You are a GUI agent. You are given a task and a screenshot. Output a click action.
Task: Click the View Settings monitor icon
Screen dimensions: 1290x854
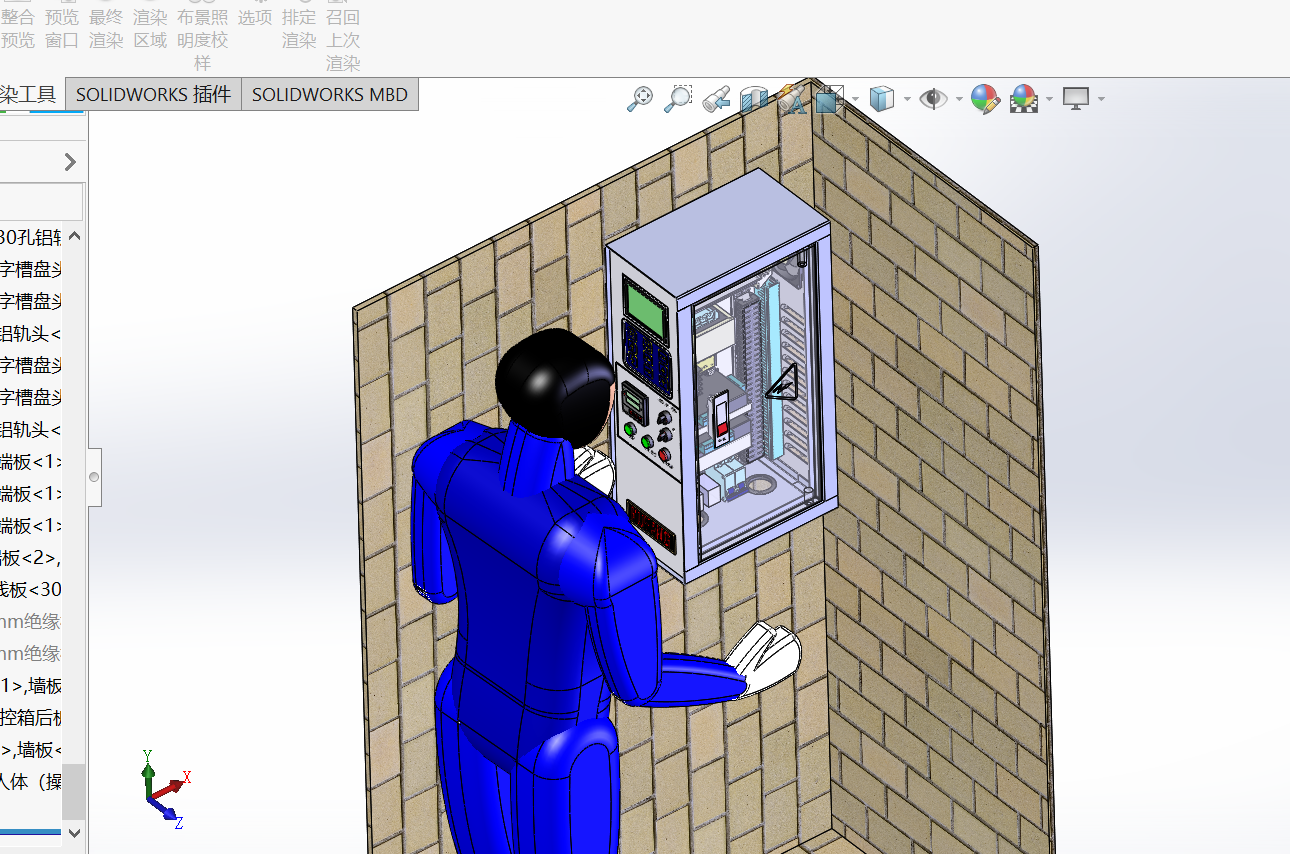tap(1076, 98)
